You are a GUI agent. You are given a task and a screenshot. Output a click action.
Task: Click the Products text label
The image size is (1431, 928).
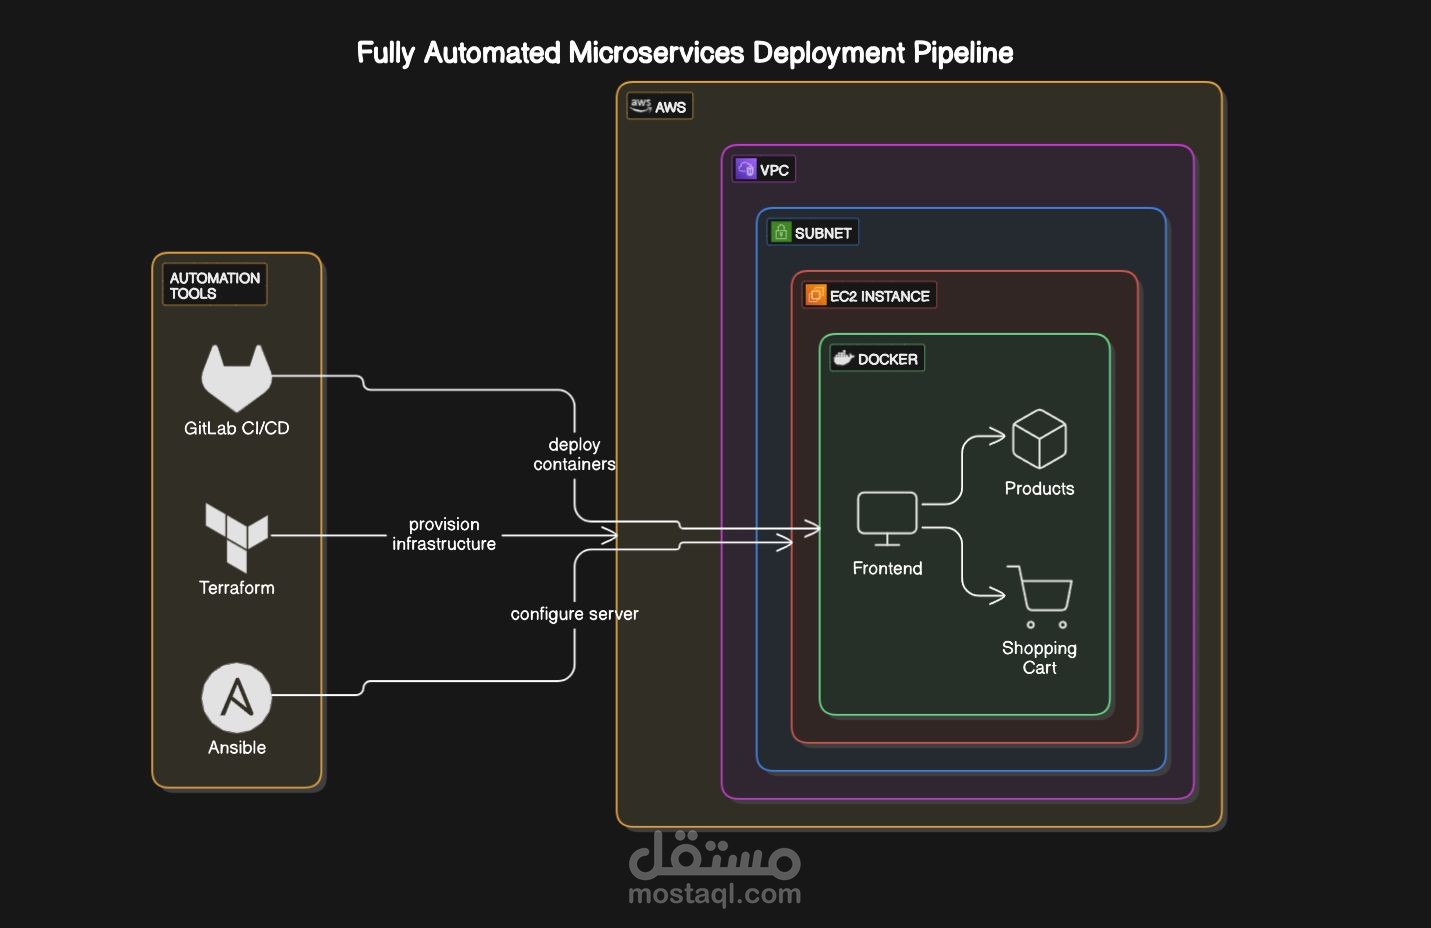pos(1039,488)
